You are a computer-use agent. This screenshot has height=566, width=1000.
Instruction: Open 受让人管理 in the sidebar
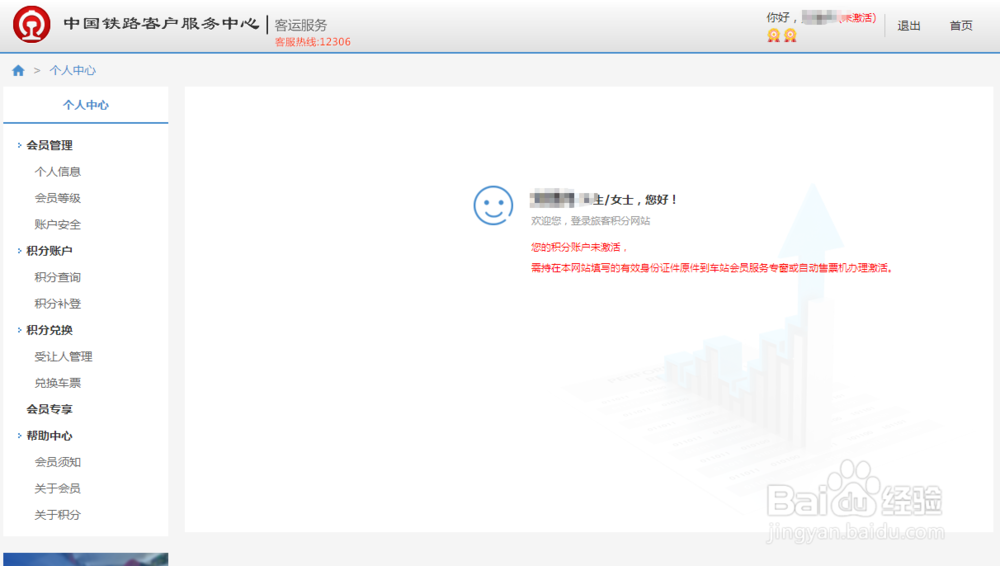click(63, 357)
